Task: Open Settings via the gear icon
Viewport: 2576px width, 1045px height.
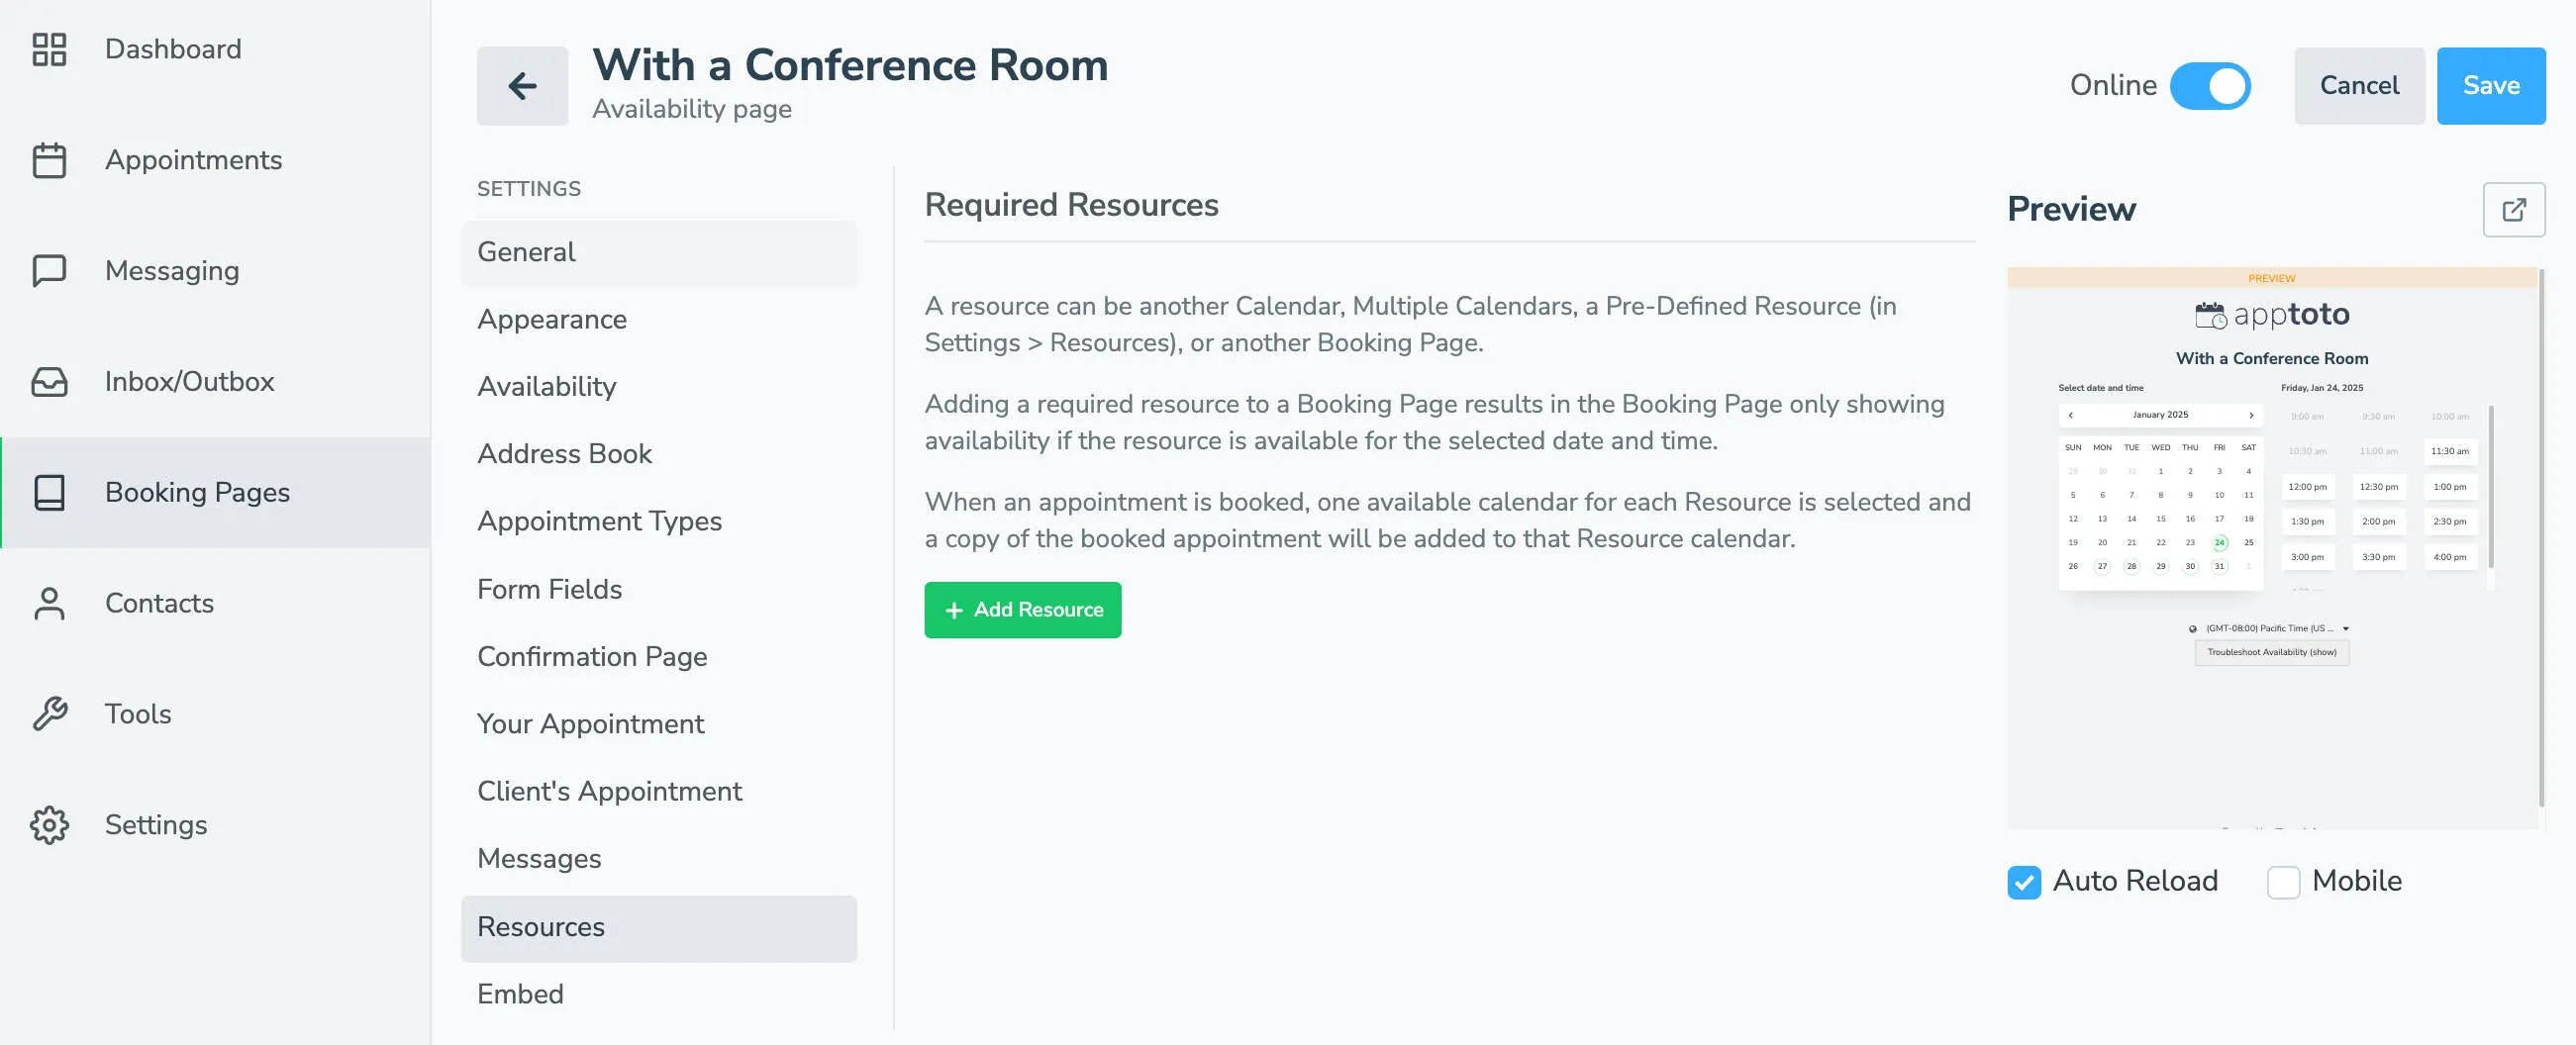Action: tap(50, 825)
